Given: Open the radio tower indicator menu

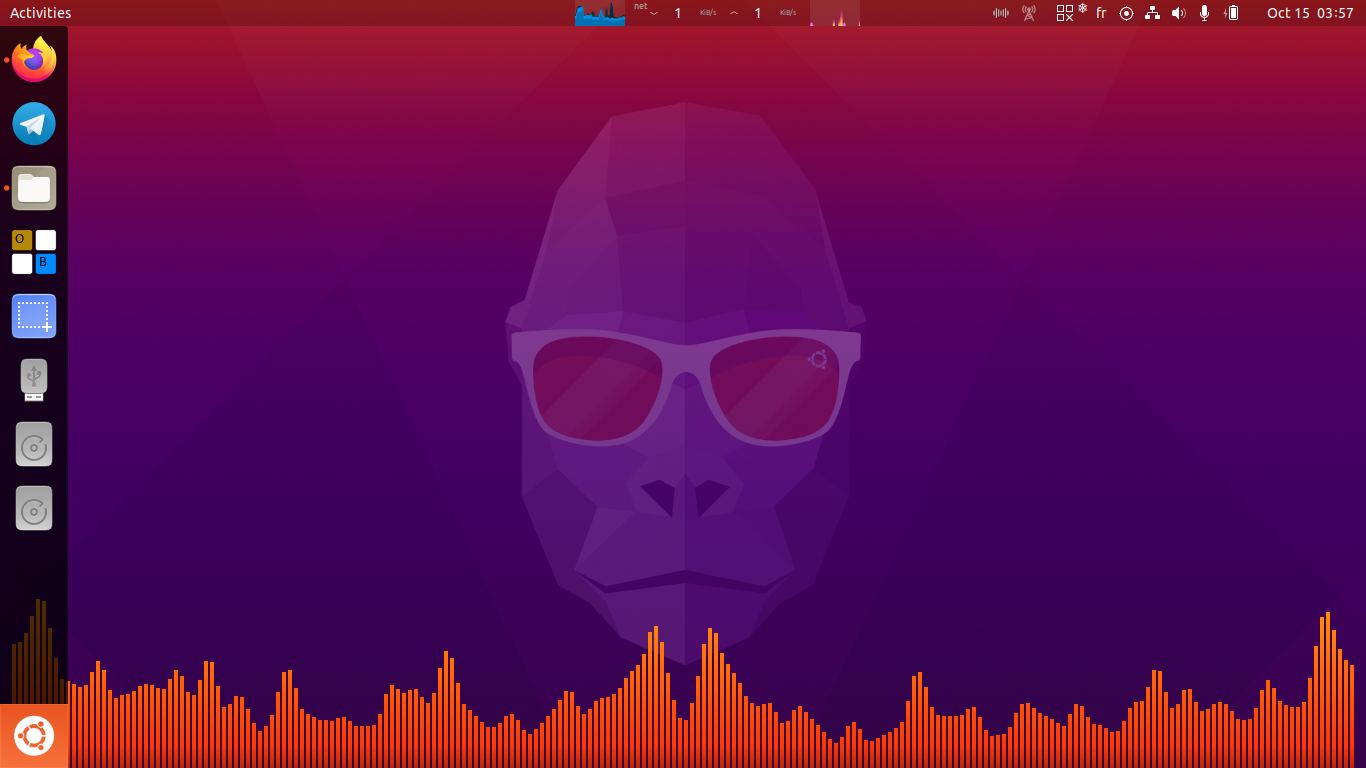Looking at the screenshot, I should 1029,13.
